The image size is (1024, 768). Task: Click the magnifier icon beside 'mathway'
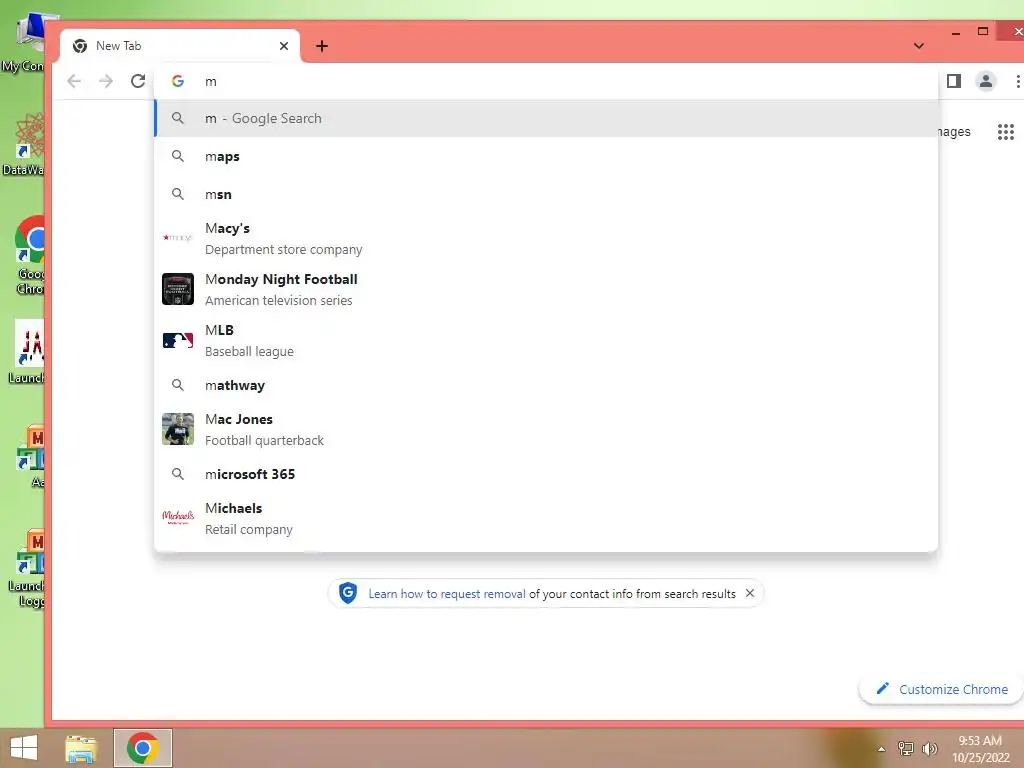click(178, 385)
